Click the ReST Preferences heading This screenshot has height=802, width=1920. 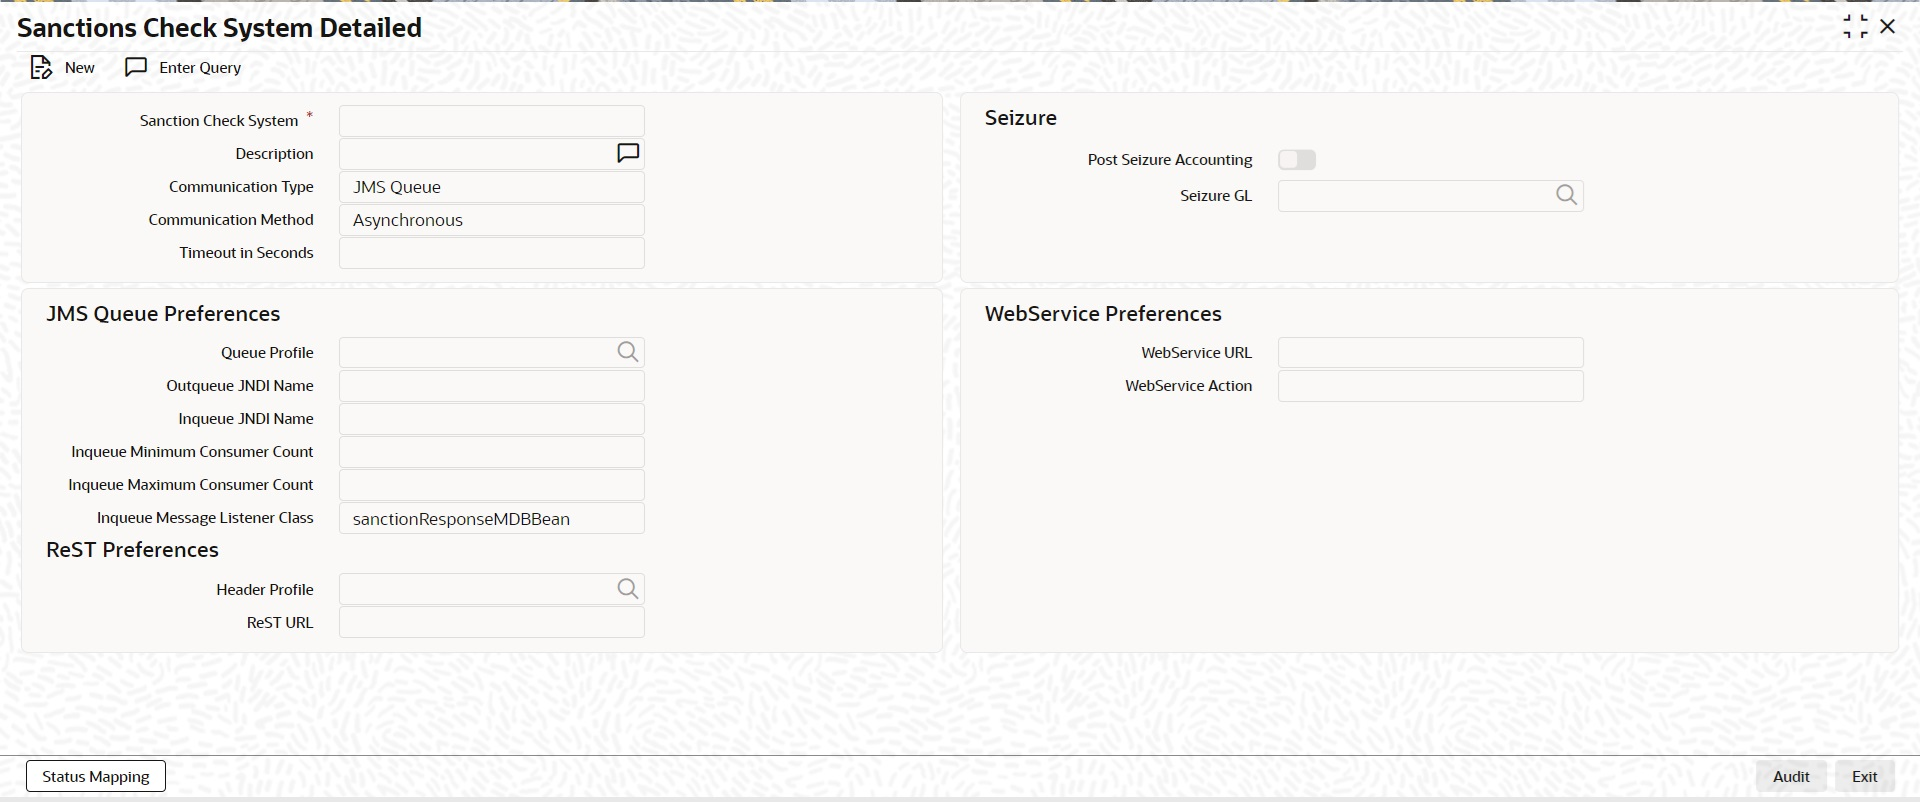(132, 550)
